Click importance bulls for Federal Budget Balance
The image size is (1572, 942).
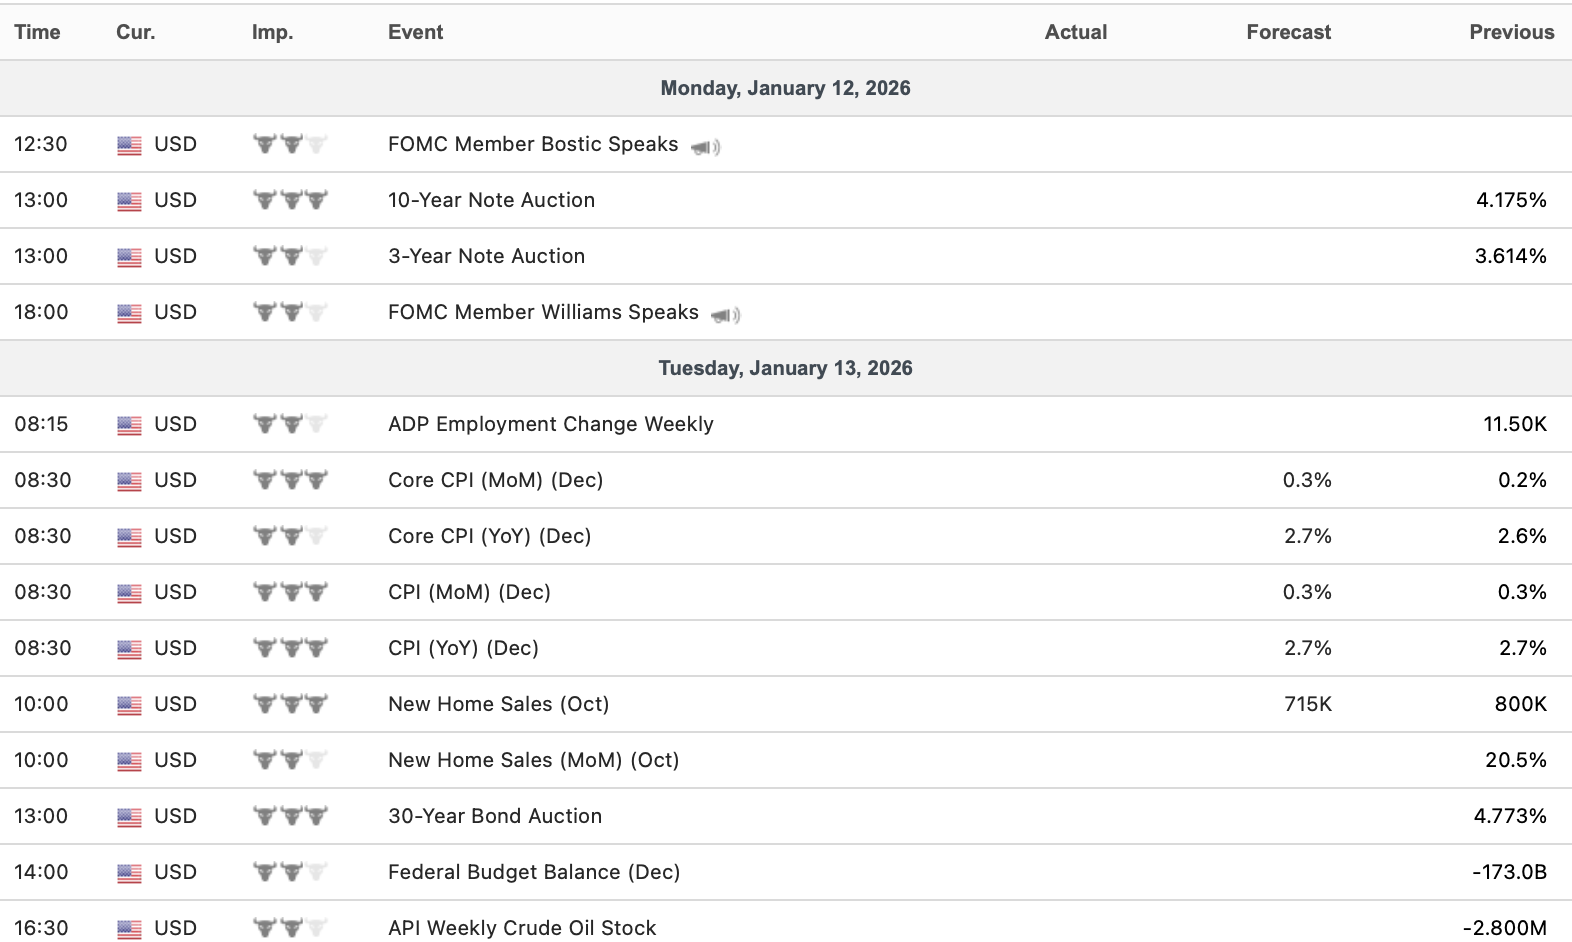pyautogui.click(x=290, y=872)
